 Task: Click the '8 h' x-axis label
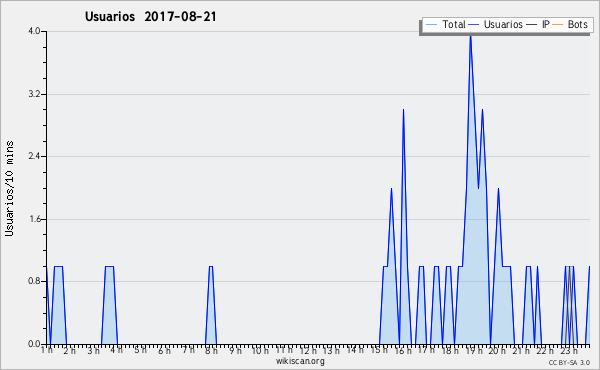point(211,350)
